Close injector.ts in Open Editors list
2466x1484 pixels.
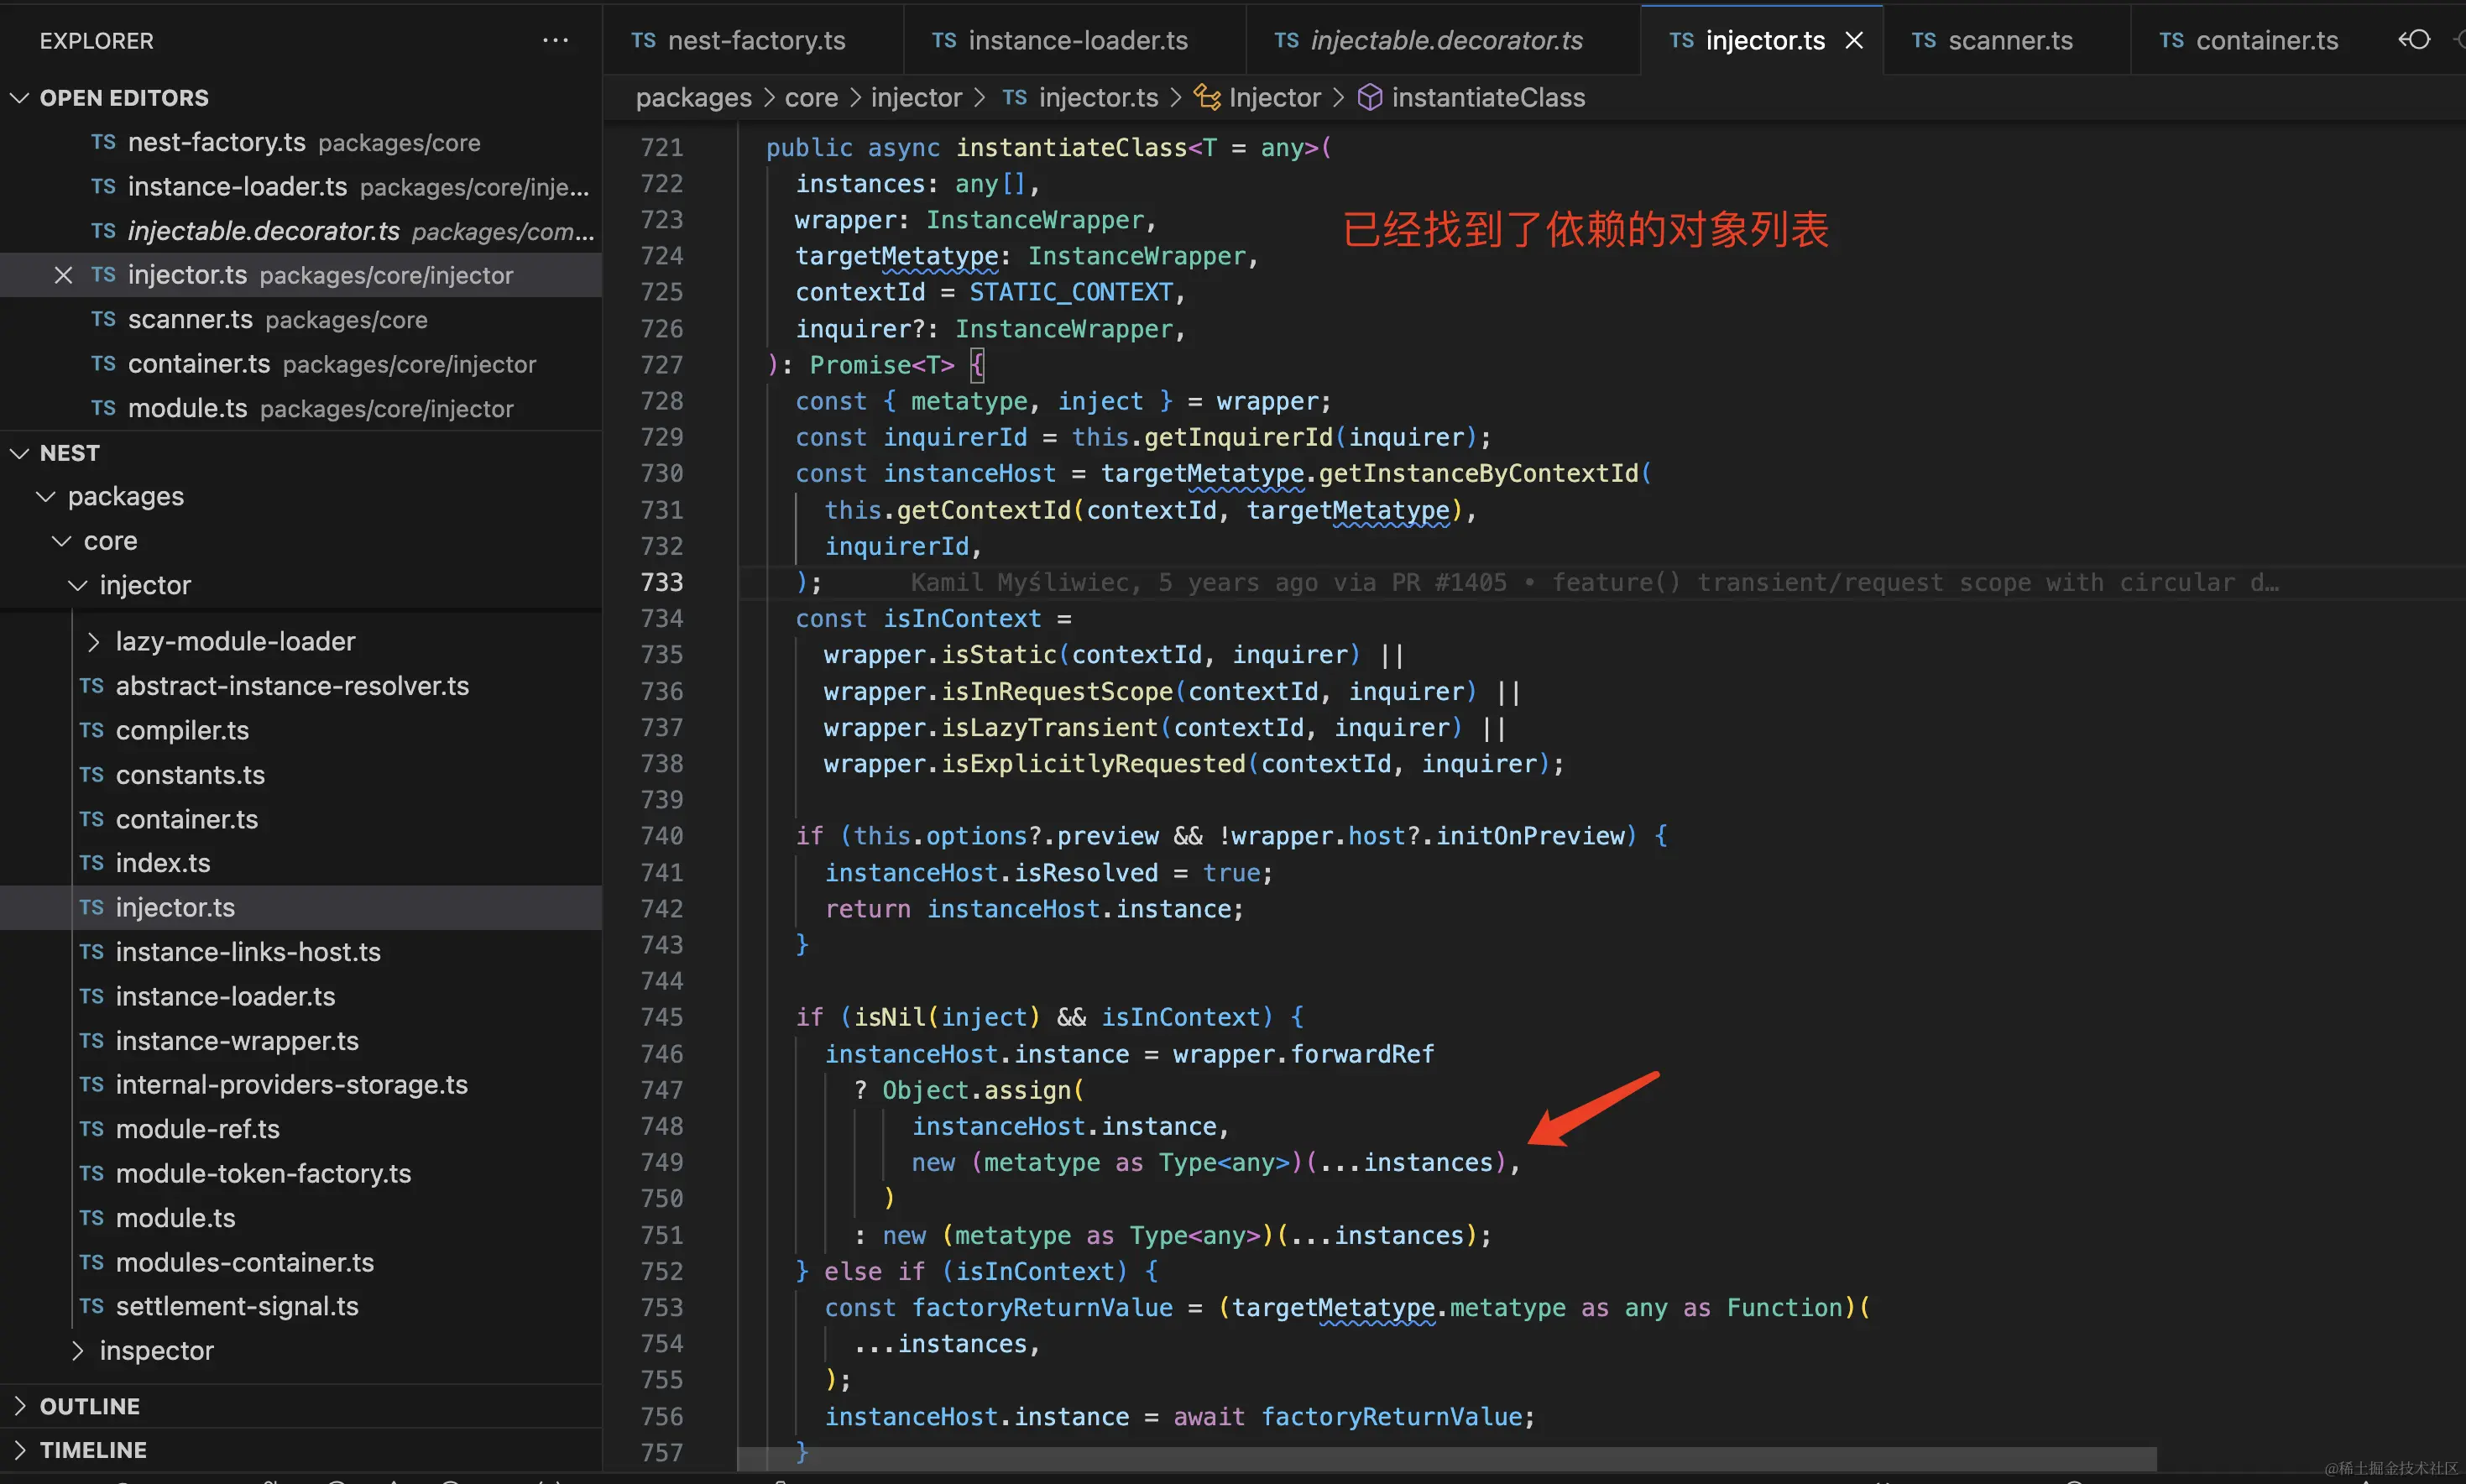click(x=63, y=275)
